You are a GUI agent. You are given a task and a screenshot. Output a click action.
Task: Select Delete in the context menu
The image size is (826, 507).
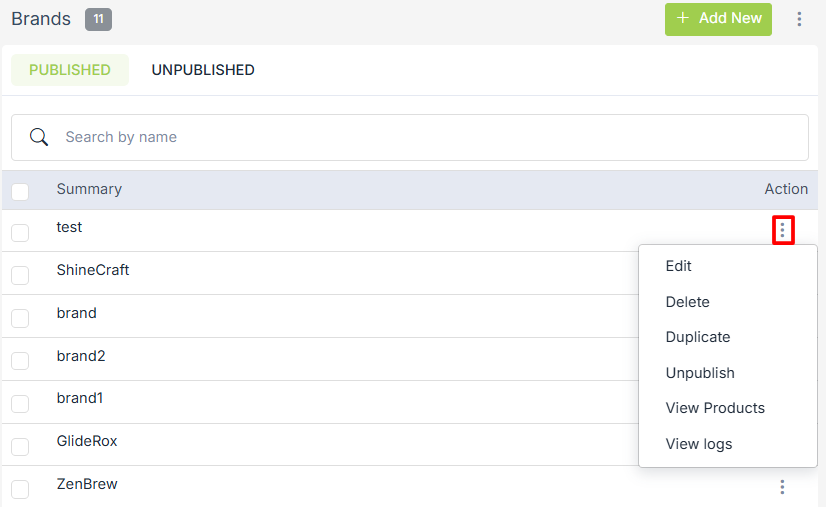[687, 302]
